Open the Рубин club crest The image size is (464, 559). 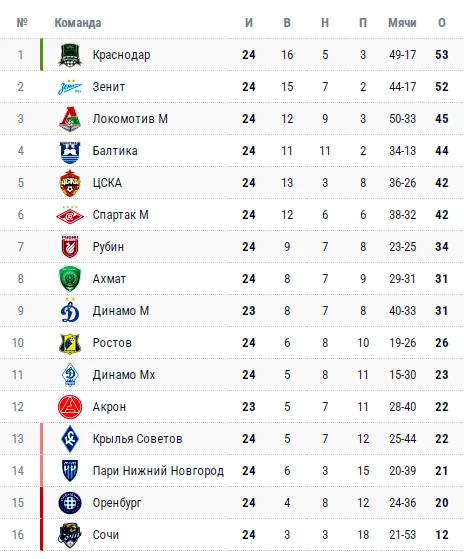coord(70,247)
